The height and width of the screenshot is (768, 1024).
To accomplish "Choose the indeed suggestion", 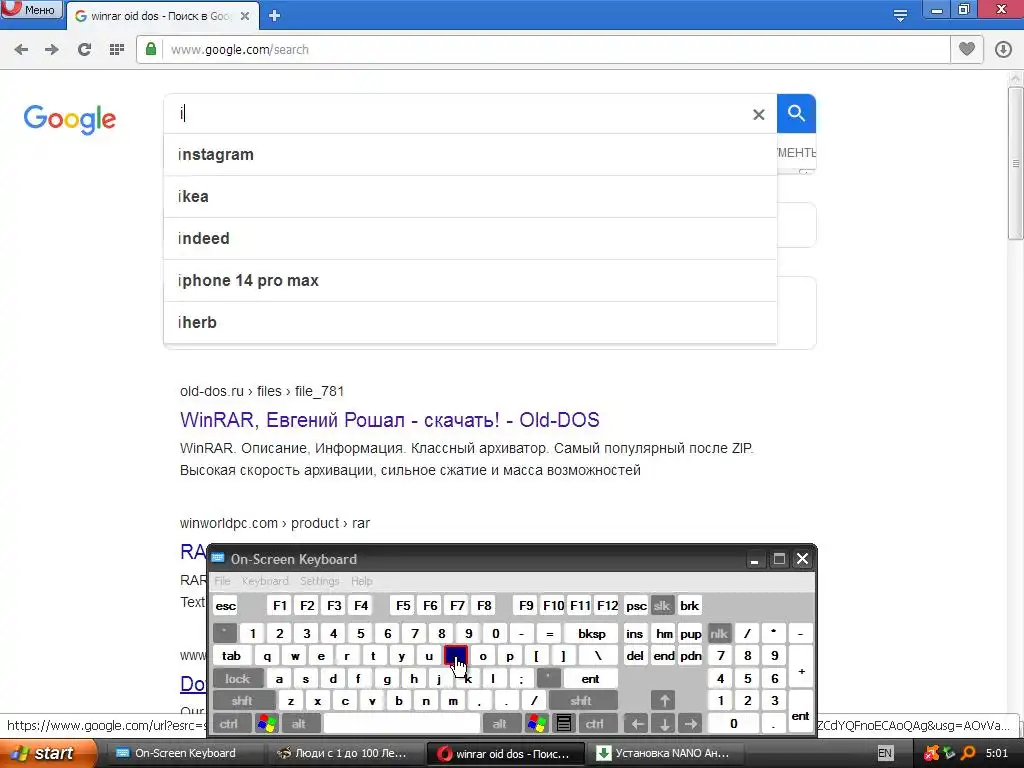I will click(470, 238).
